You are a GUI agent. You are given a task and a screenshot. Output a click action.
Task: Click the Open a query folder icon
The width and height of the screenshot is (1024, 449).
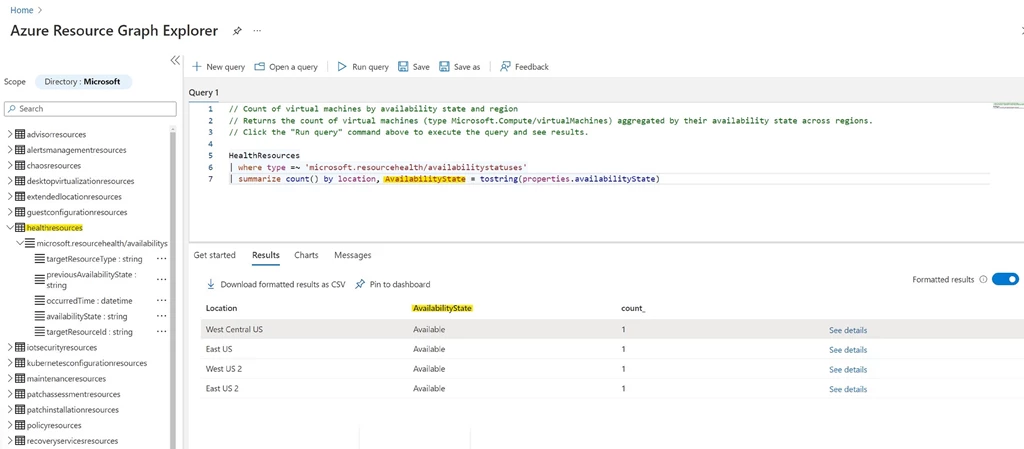click(260, 67)
